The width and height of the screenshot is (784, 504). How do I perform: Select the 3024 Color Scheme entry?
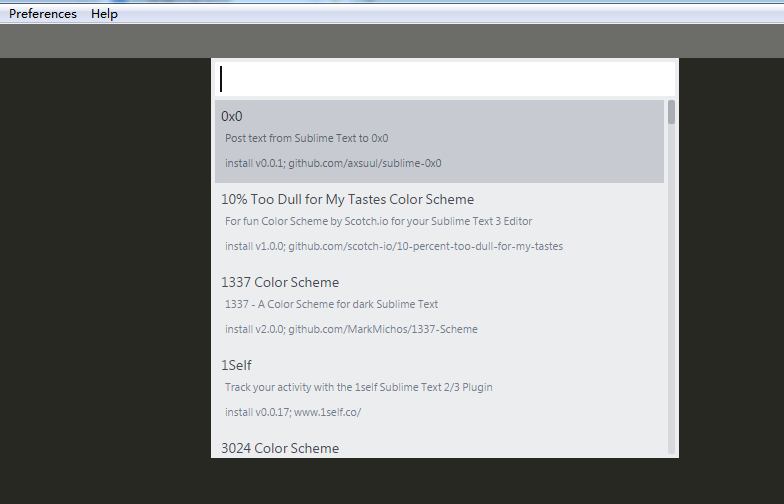[440, 446]
